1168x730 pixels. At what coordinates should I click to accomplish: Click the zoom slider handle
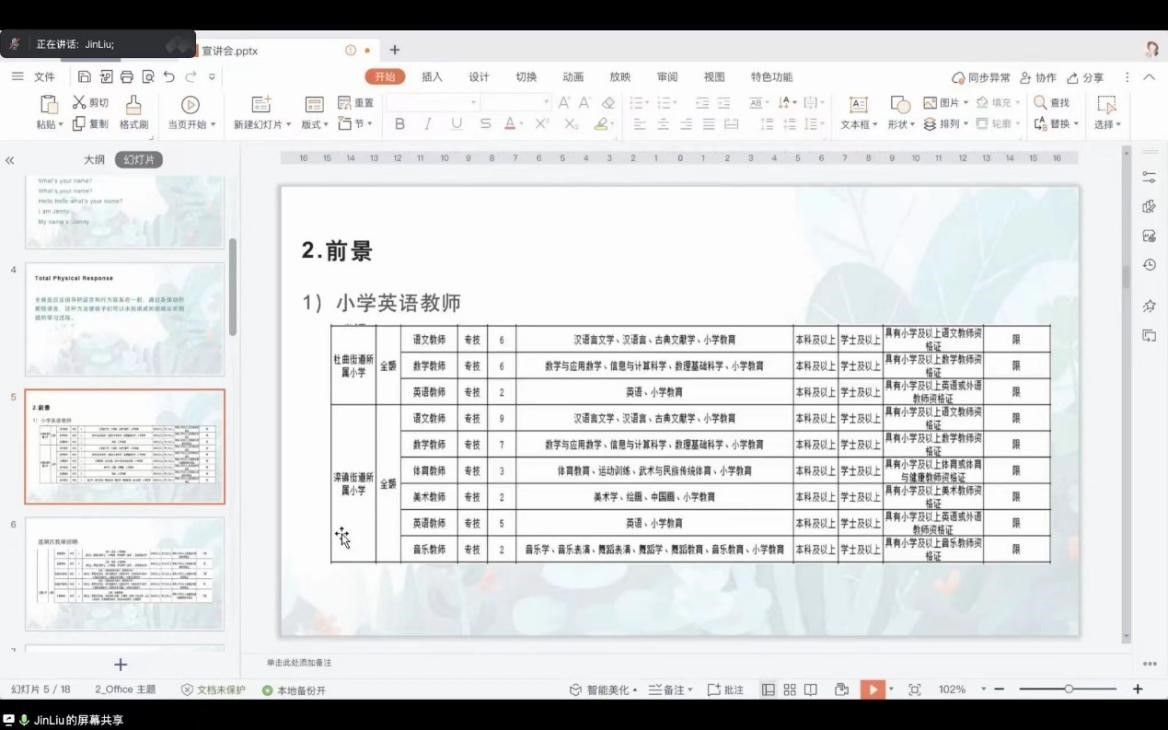[1068, 689]
